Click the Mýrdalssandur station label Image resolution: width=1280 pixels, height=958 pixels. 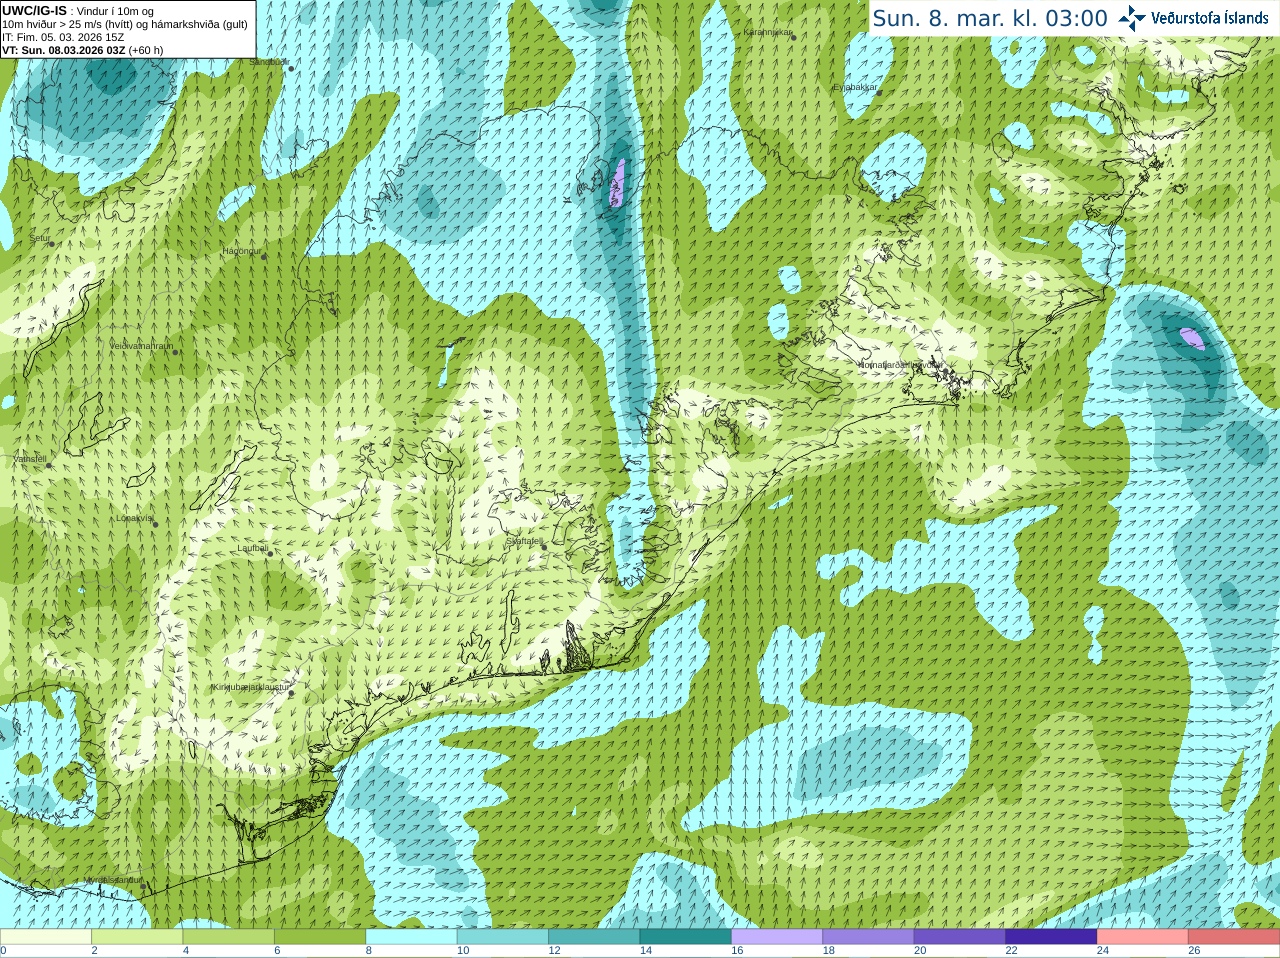pyautogui.click(x=113, y=880)
